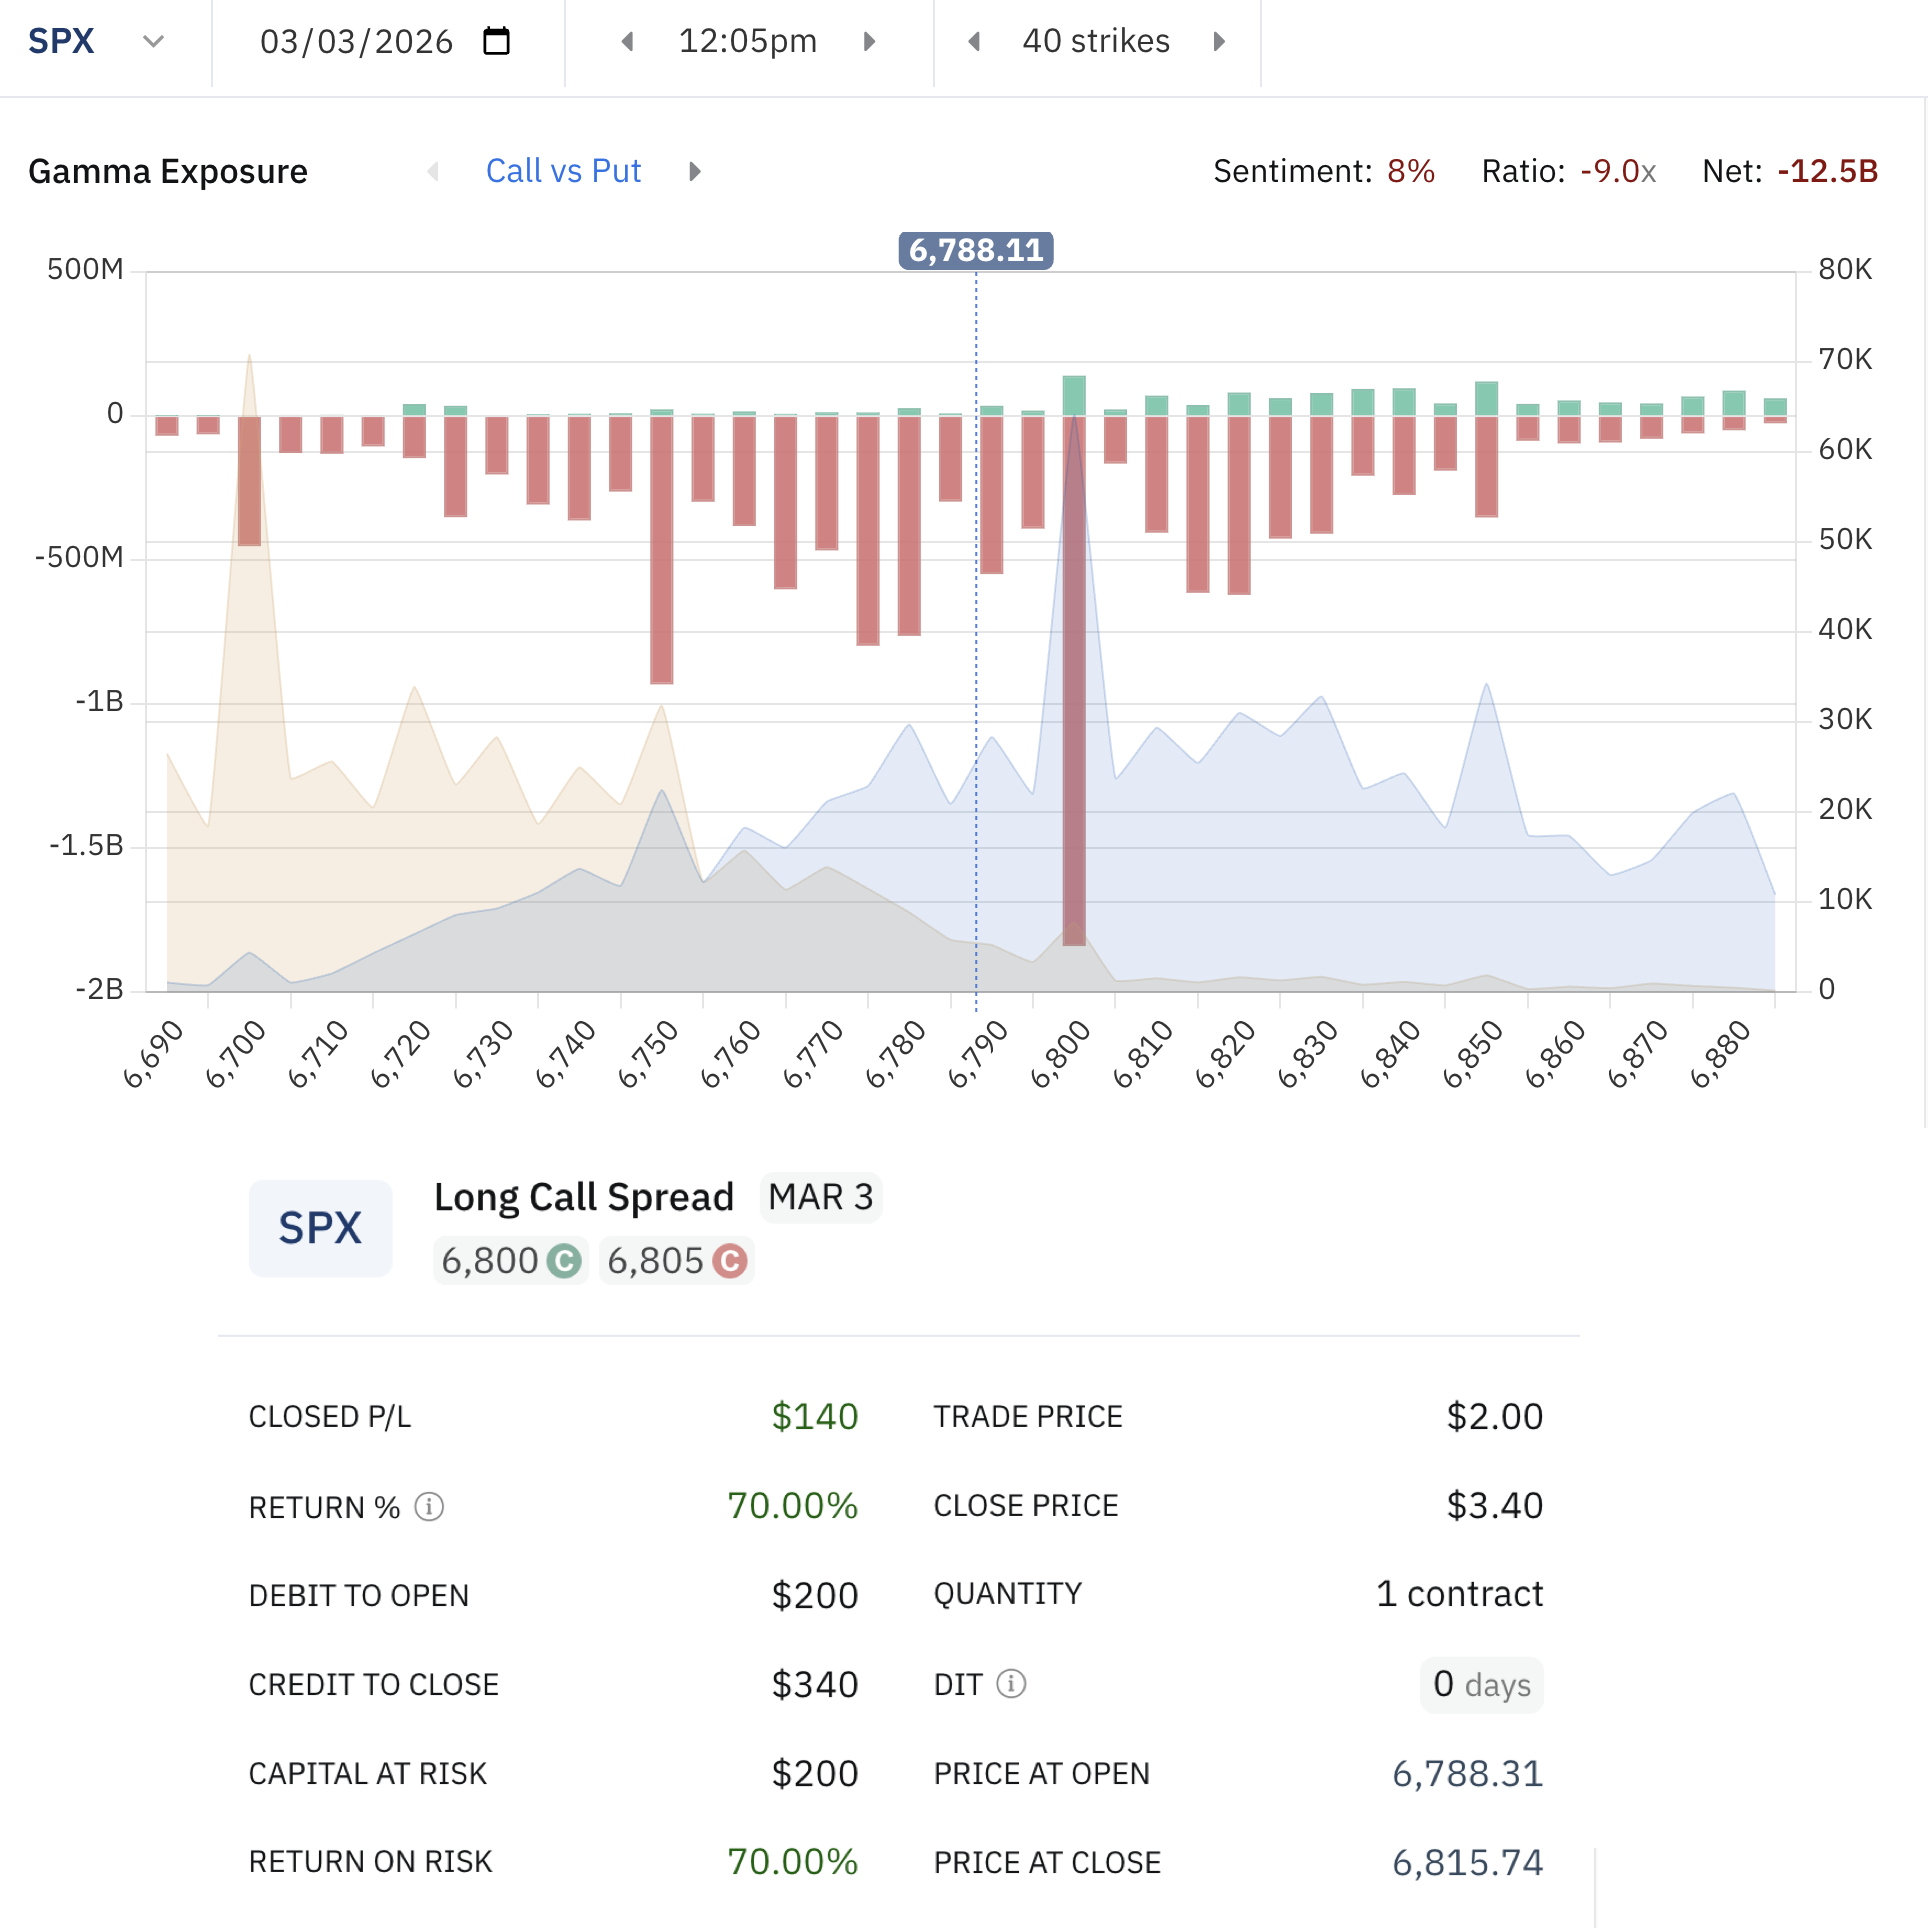Click the 03/03/2026 date field
The height and width of the screenshot is (1928, 1928).
[356, 42]
